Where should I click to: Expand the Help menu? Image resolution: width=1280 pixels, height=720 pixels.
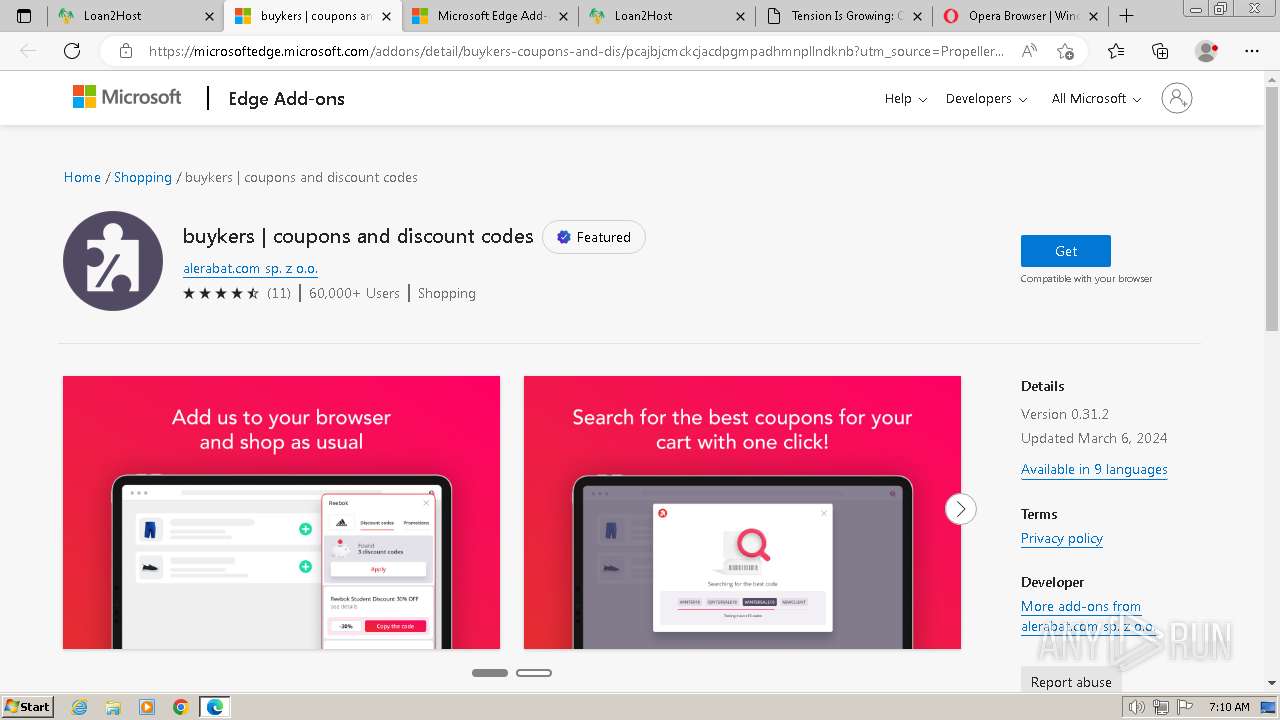coord(906,98)
